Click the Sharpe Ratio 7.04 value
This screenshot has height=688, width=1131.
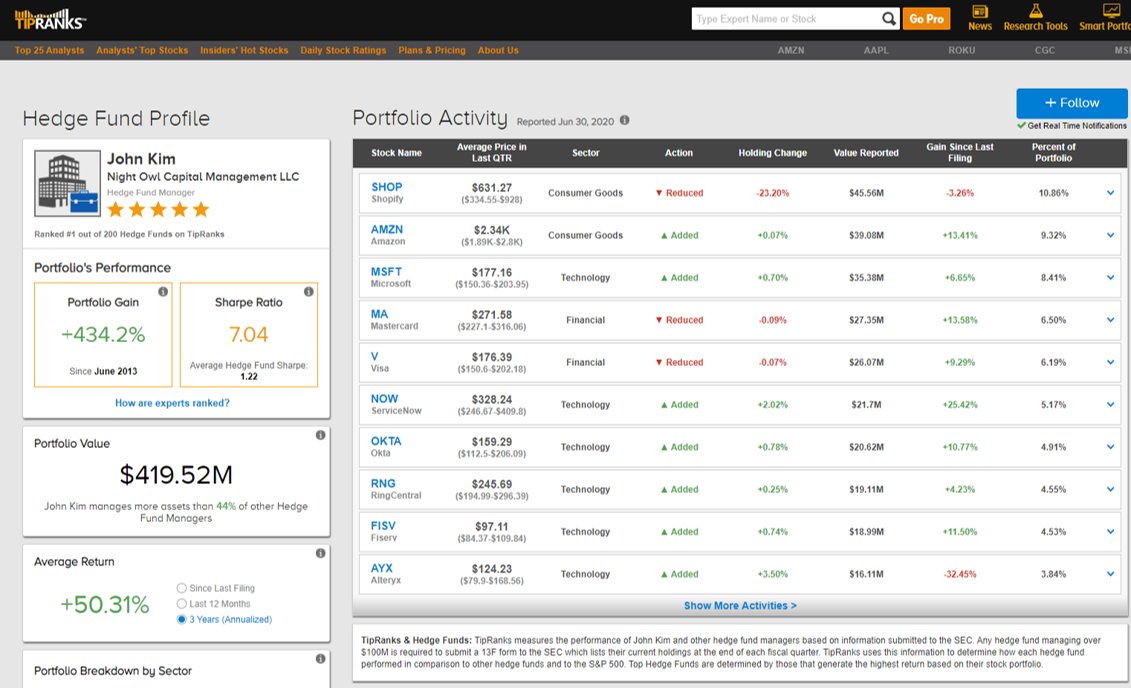pyautogui.click(x=248, y=335)
